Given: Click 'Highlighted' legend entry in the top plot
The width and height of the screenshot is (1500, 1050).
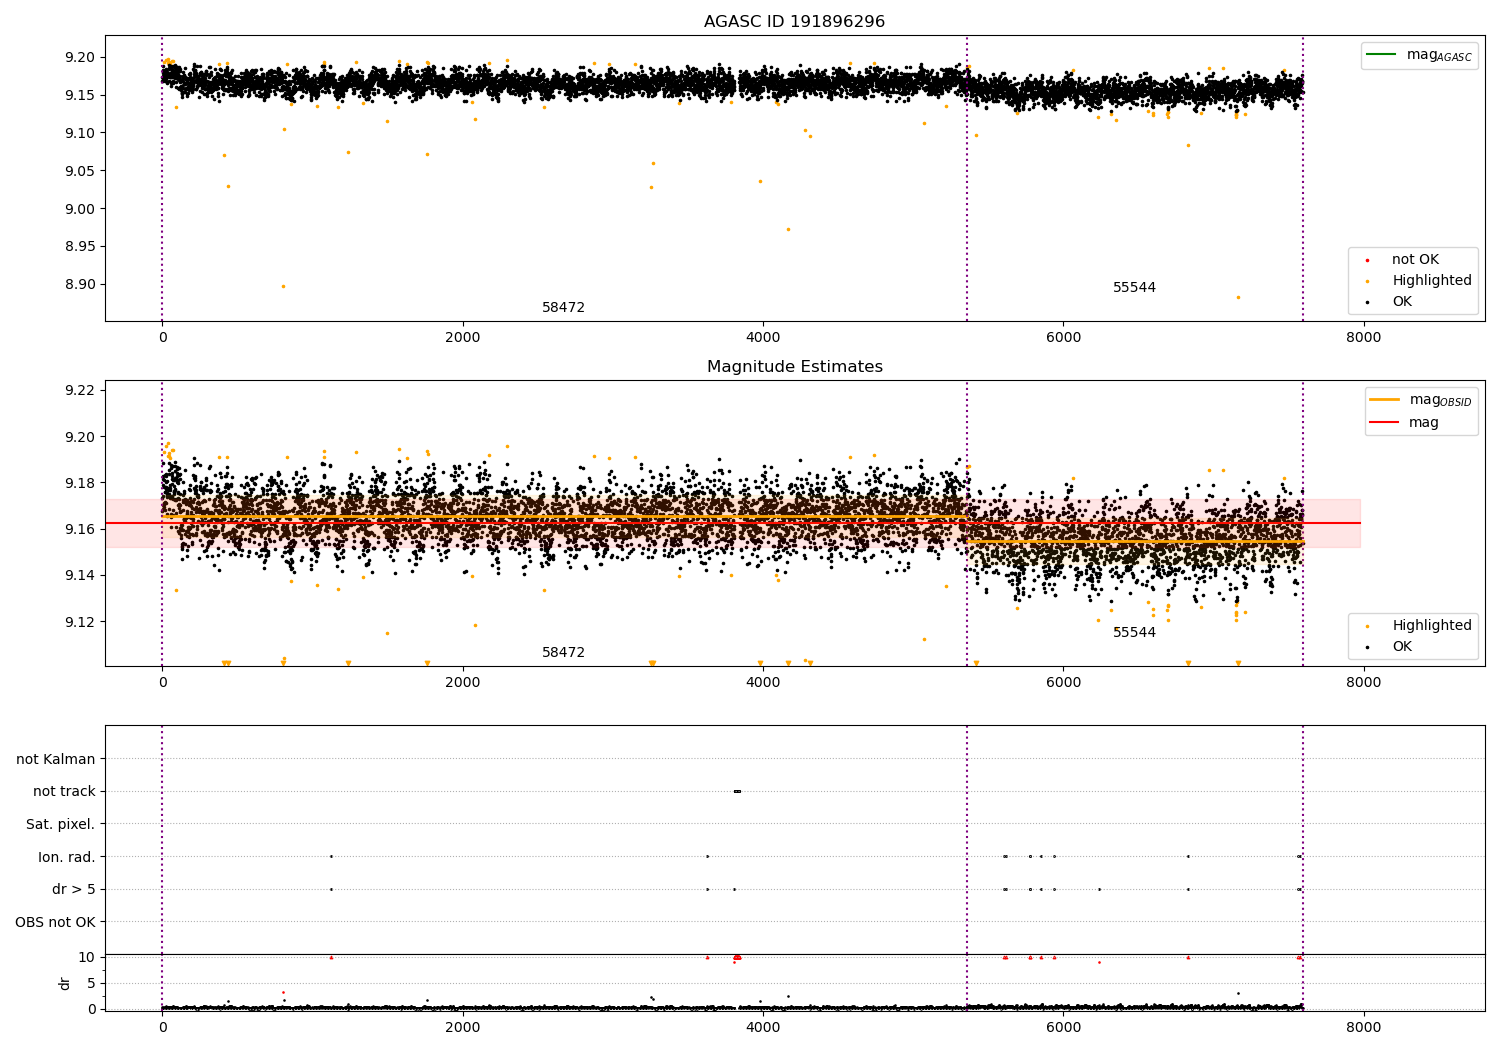Looking at the screenshot, I should [1432, 281].
